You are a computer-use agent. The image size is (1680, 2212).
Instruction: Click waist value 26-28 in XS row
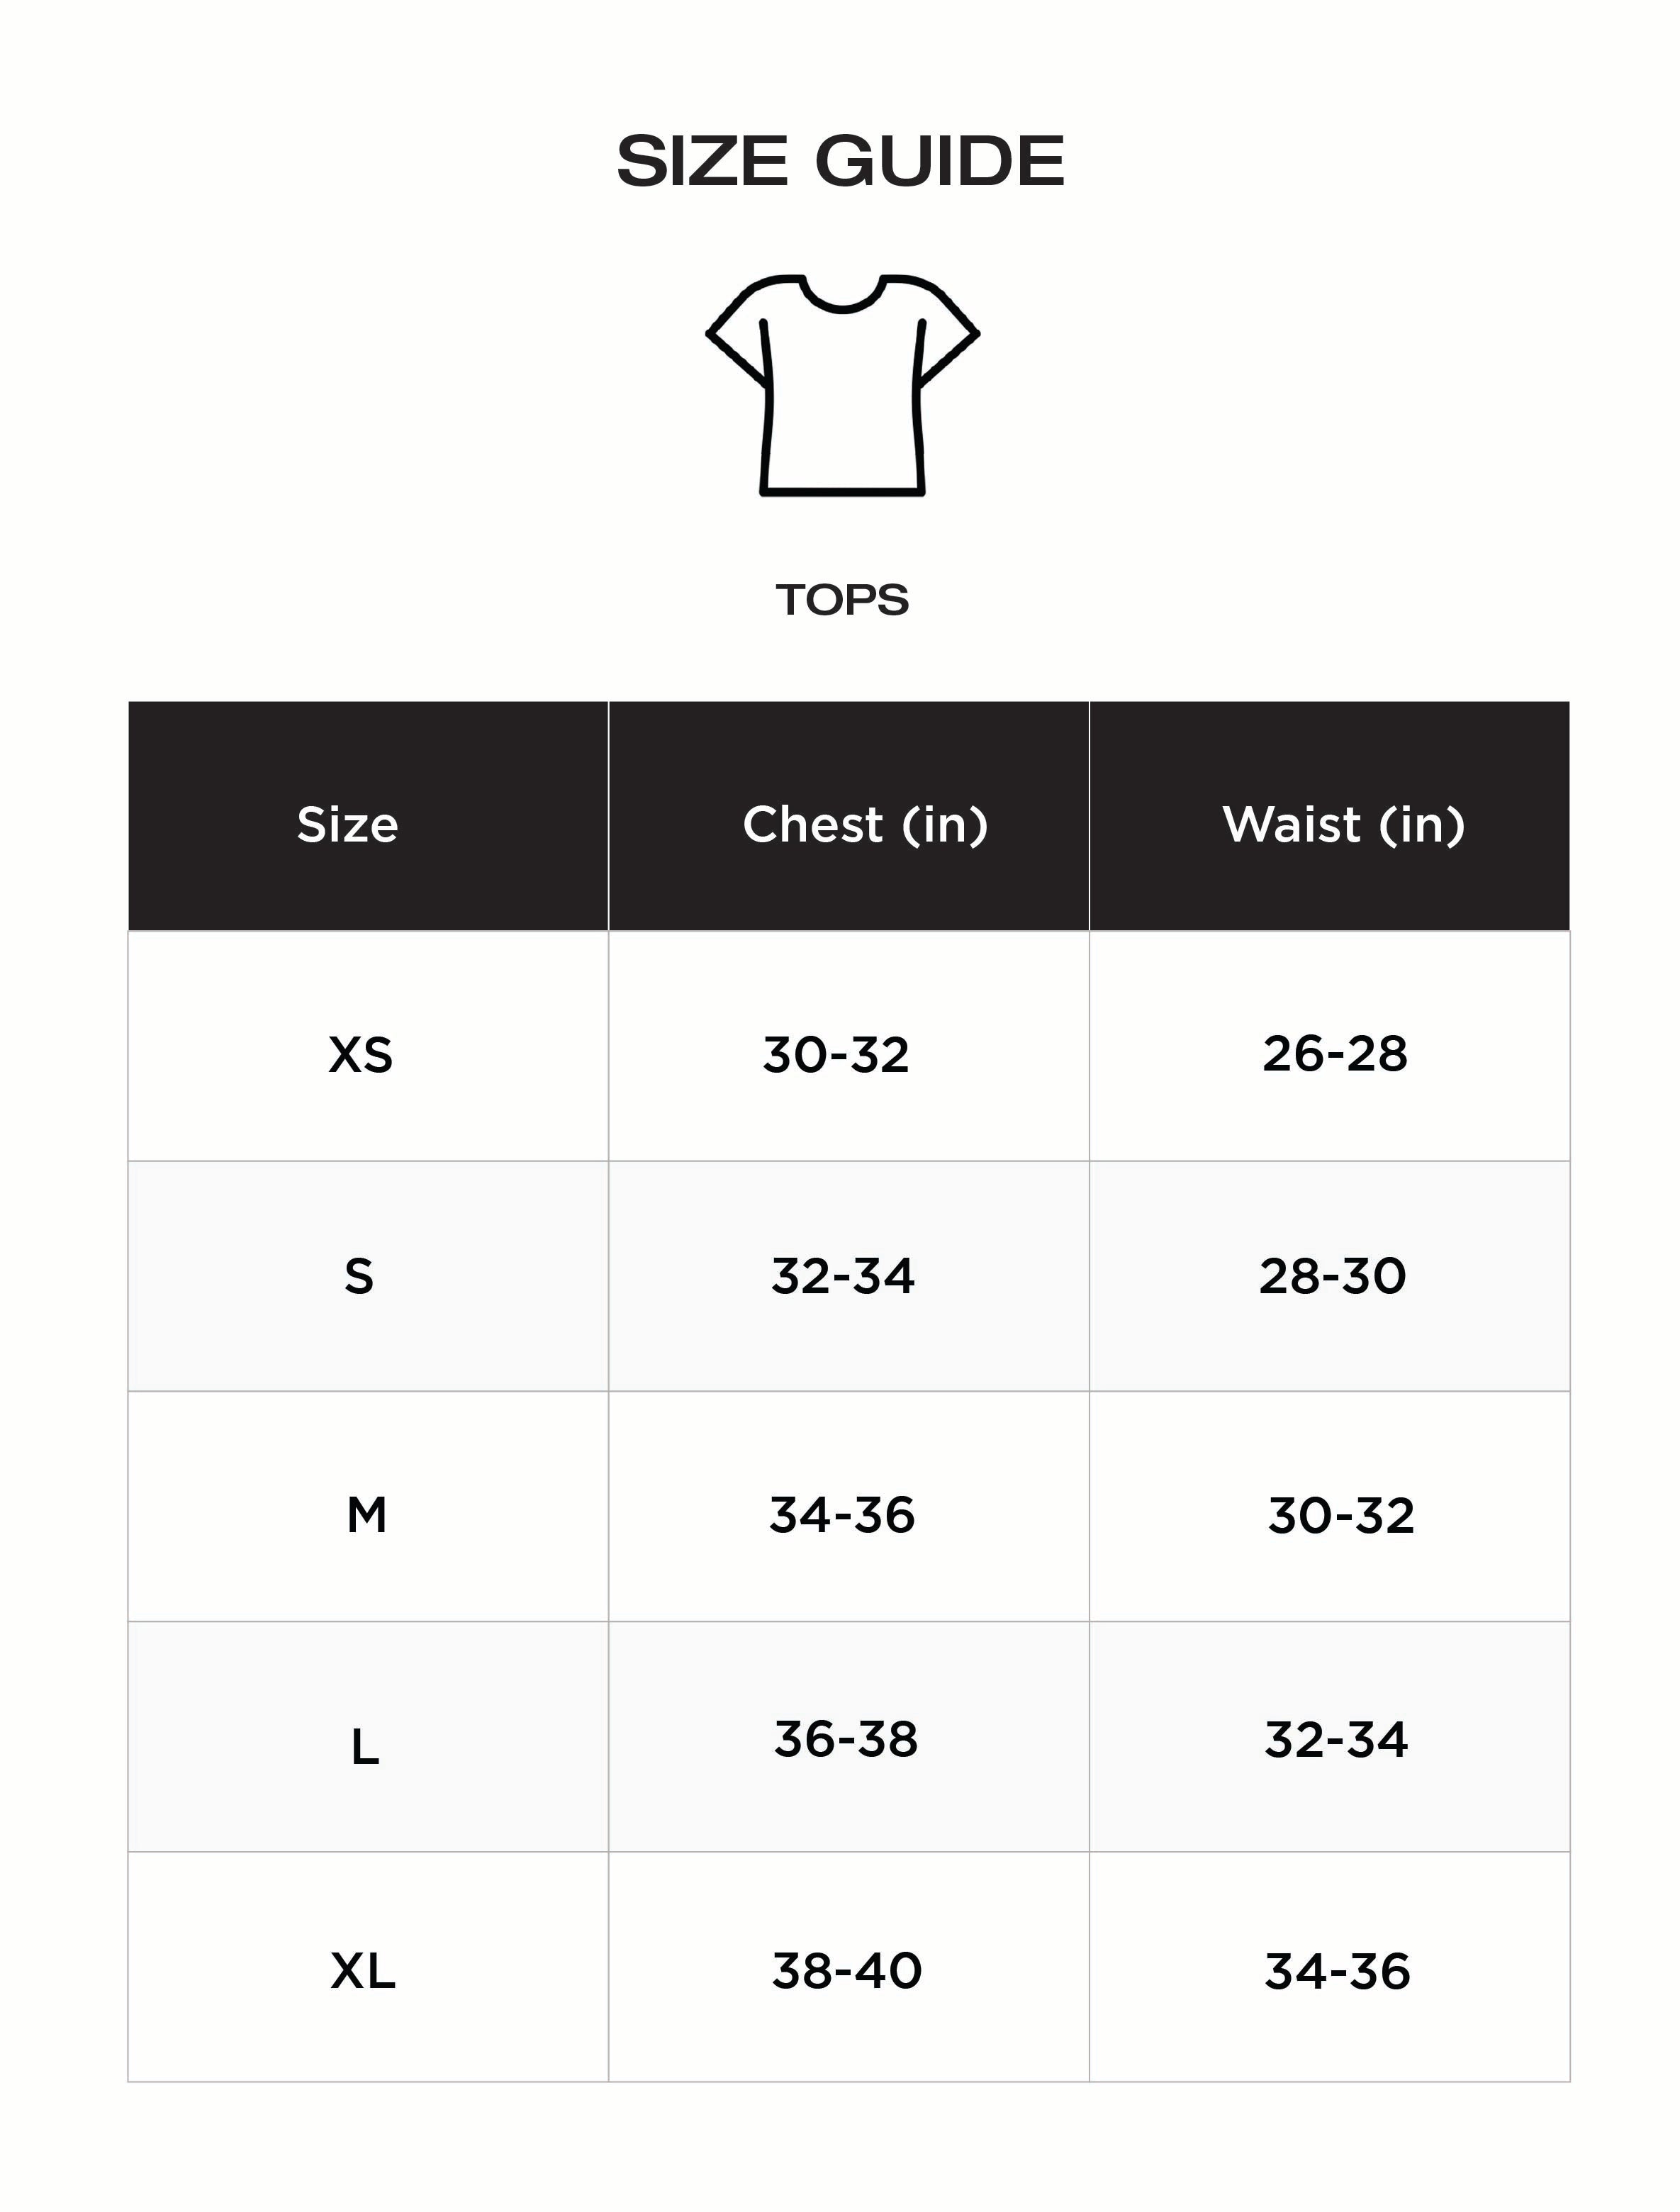coord(1335,1054)
